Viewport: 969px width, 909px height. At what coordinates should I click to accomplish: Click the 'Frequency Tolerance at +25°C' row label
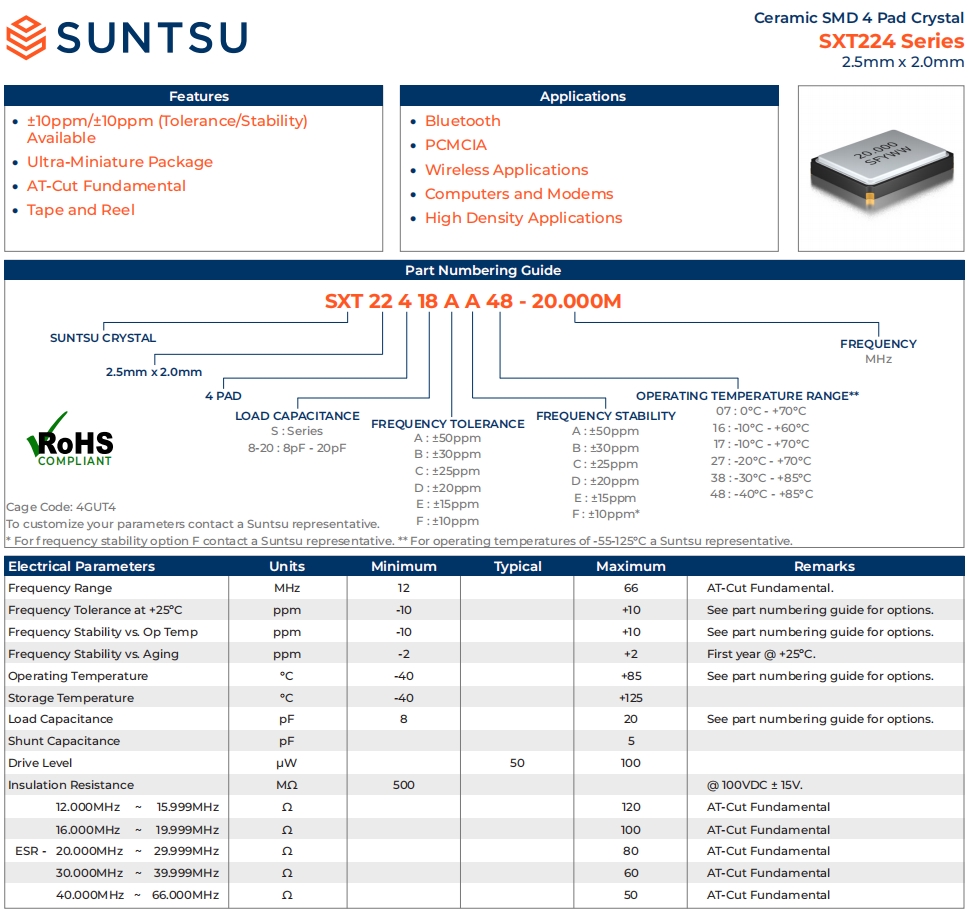tap(95, 610)
